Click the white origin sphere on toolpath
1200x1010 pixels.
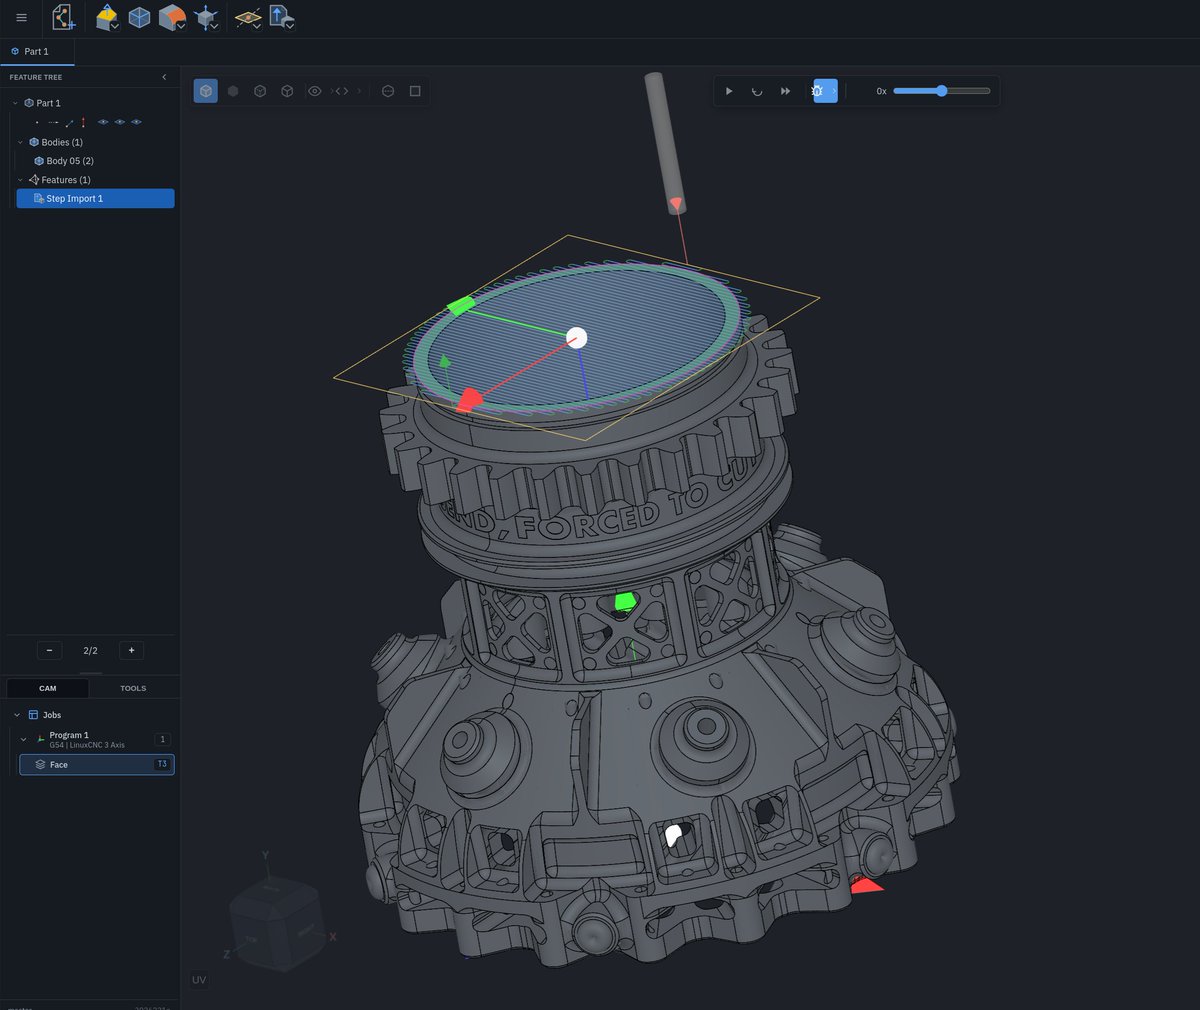pos(576,337)
